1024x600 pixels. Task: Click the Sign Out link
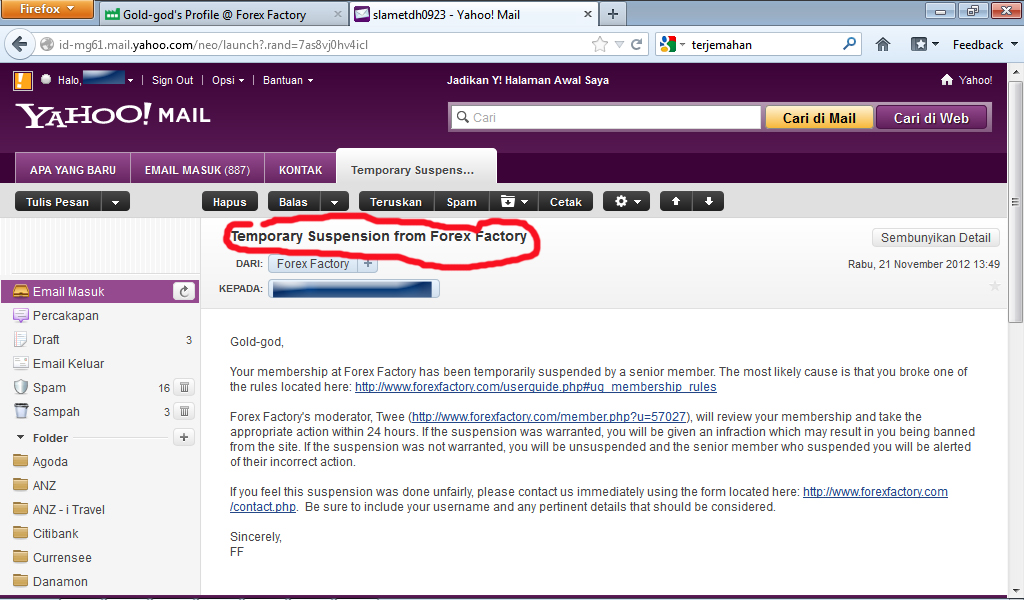click(x=172, y=80)
